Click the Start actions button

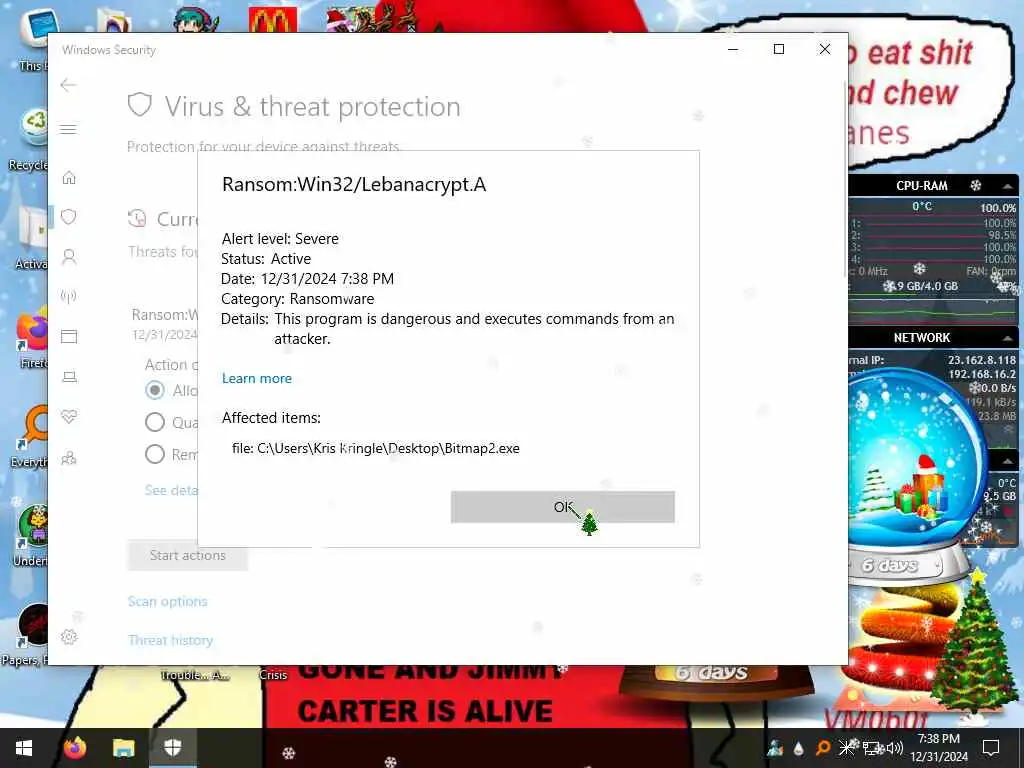click(187, 555)
